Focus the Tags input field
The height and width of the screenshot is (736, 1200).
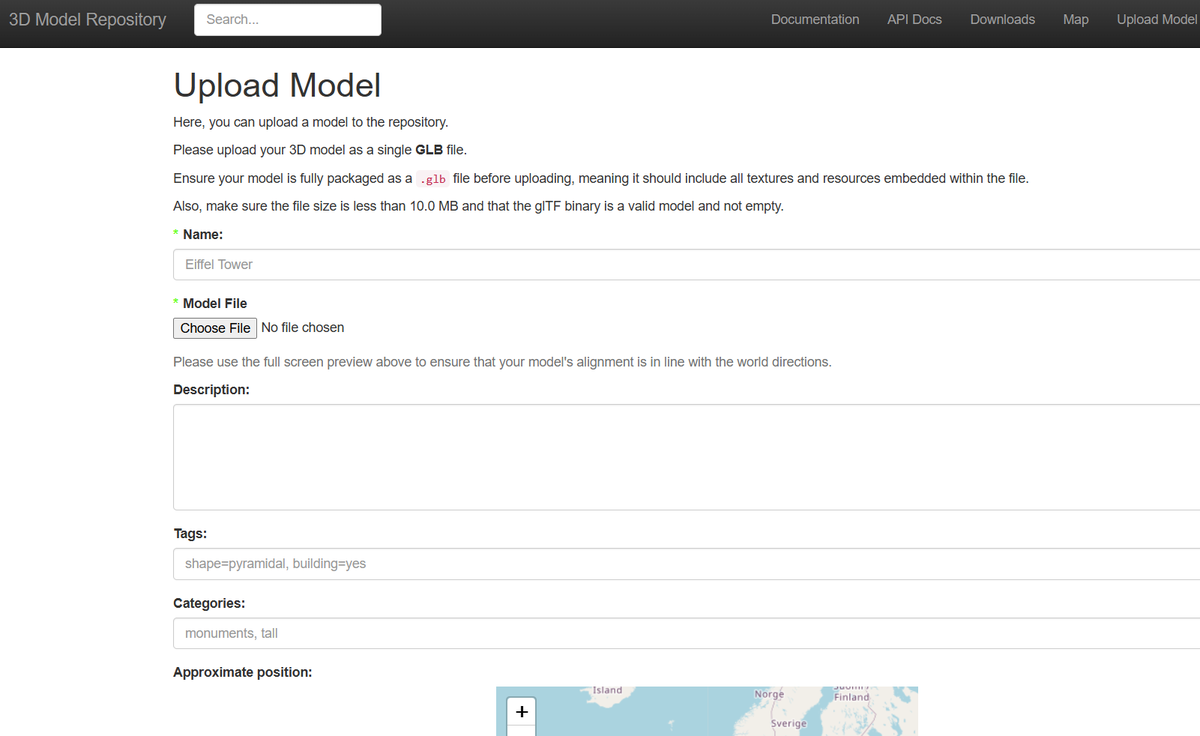click(686, 563)
